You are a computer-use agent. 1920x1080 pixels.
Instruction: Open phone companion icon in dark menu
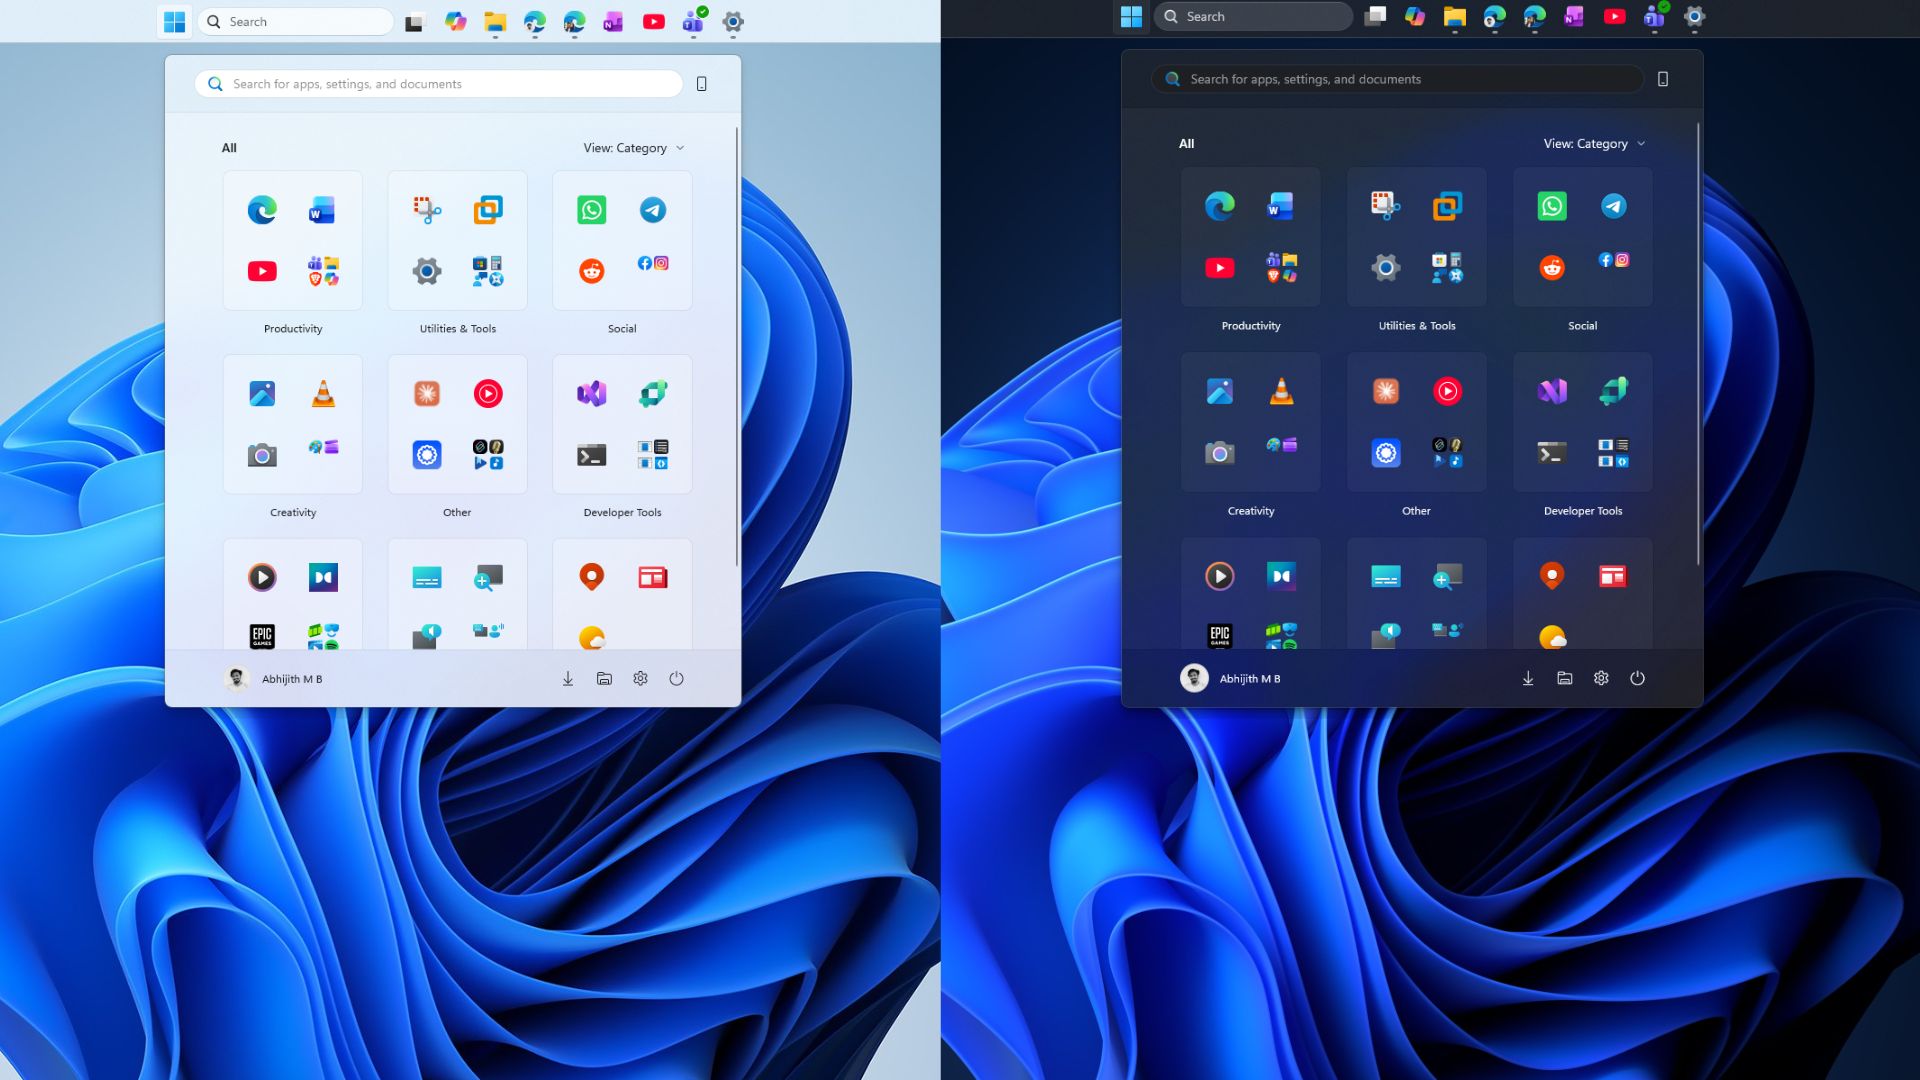click(x=1663, y=79)
